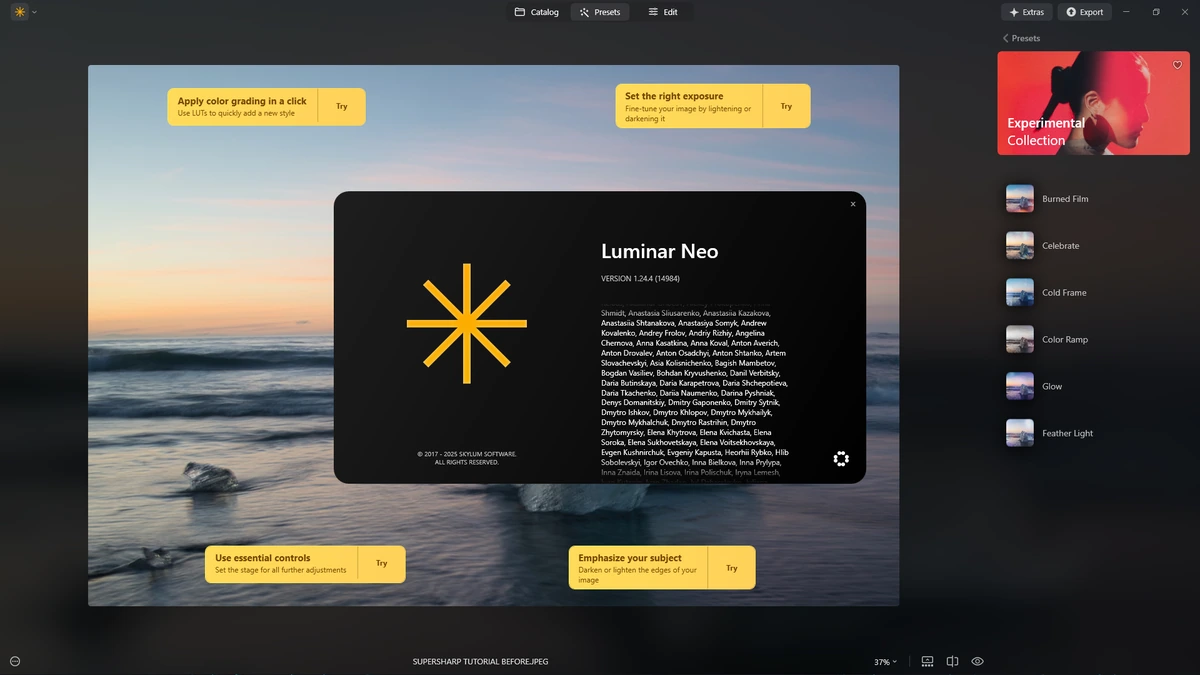
Task: Minimize the Luminar Neo window
Action: 1127,12
